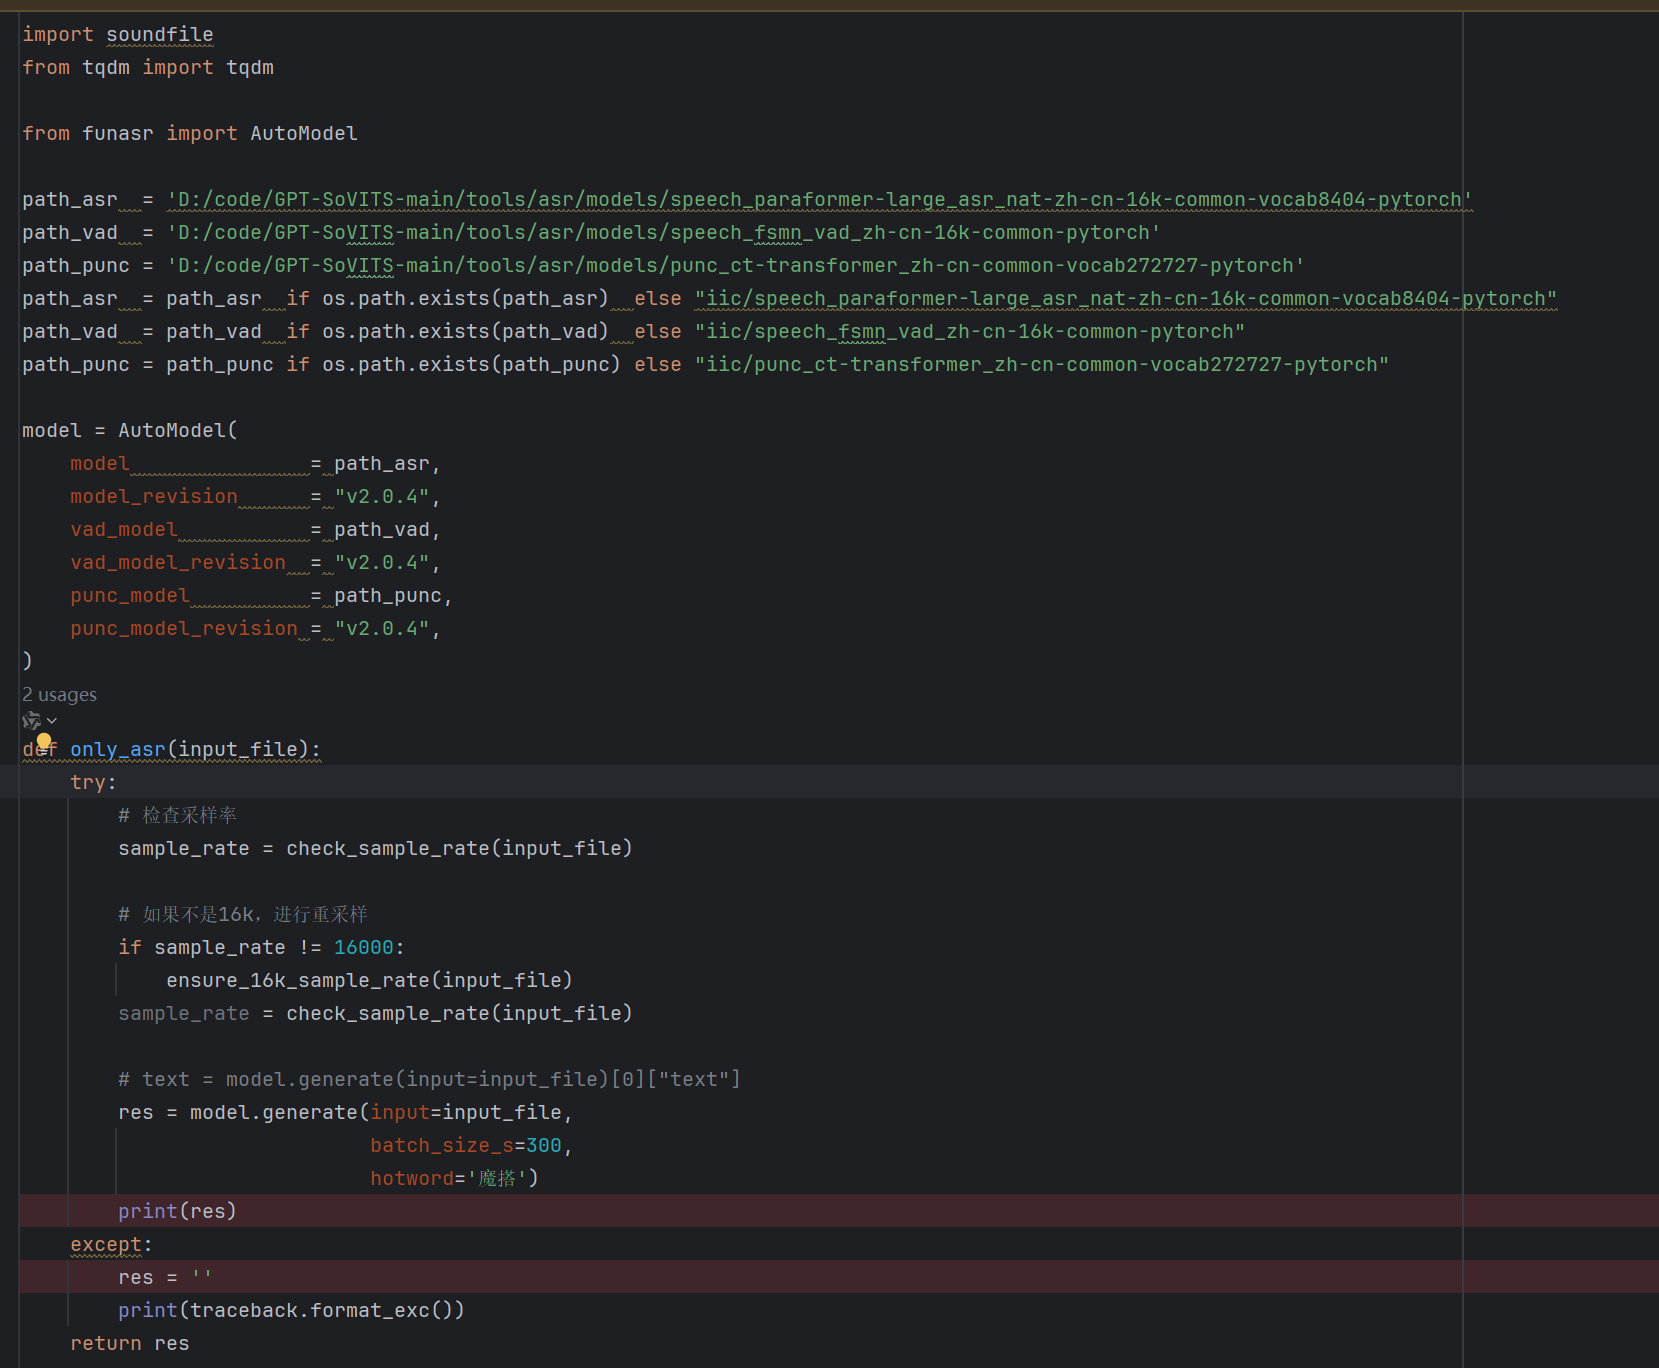Click os.path.exists(path_punc) call

(x=471, y=364)
